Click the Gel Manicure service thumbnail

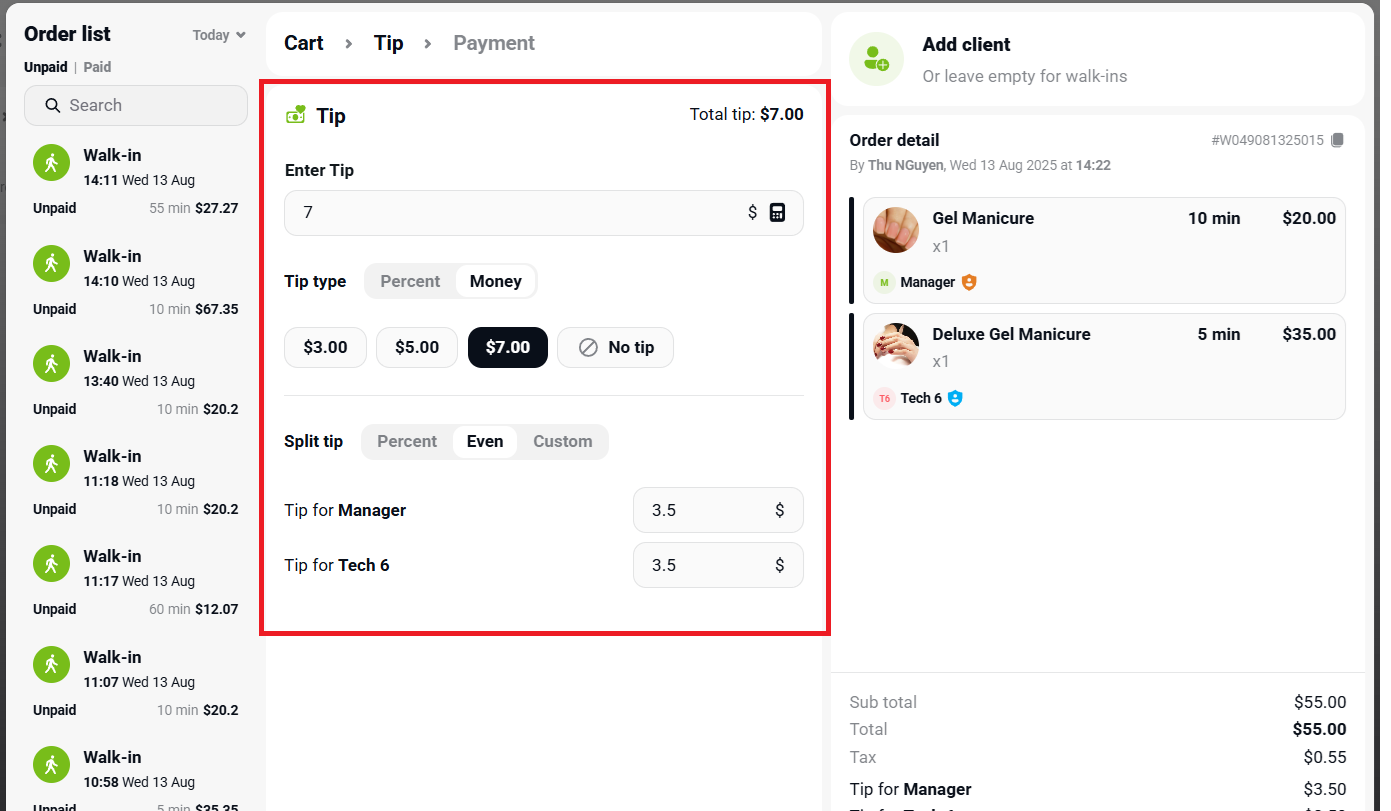[x=895, y=230]
